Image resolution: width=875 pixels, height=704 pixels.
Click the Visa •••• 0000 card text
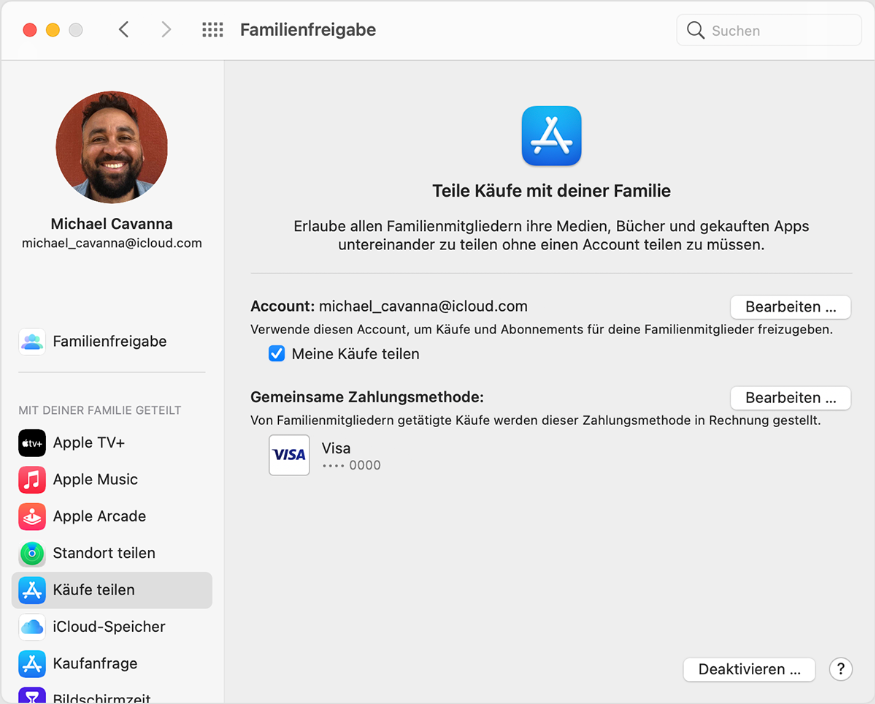[x=351, y=456]
